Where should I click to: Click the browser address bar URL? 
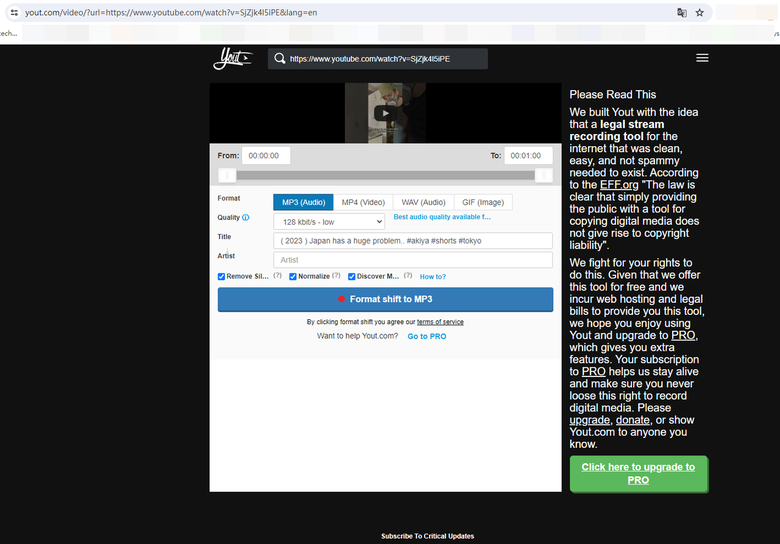[171, 12]
